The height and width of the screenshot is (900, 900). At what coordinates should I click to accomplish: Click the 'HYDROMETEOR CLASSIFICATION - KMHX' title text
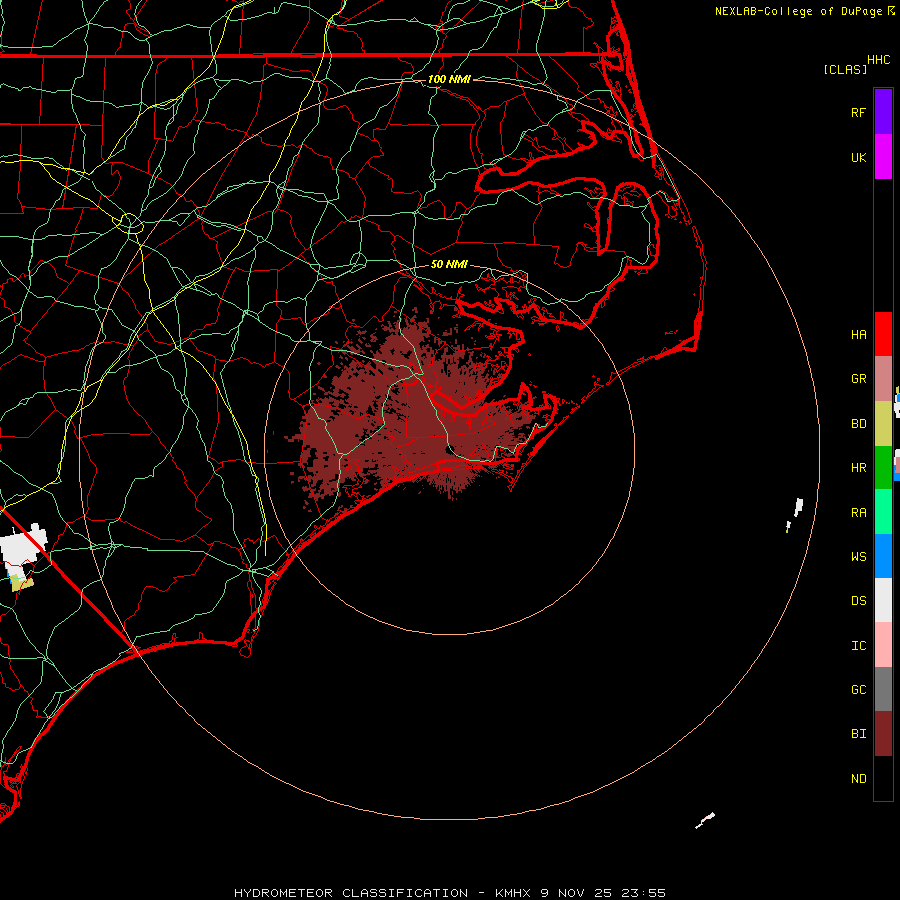point(382,893)
